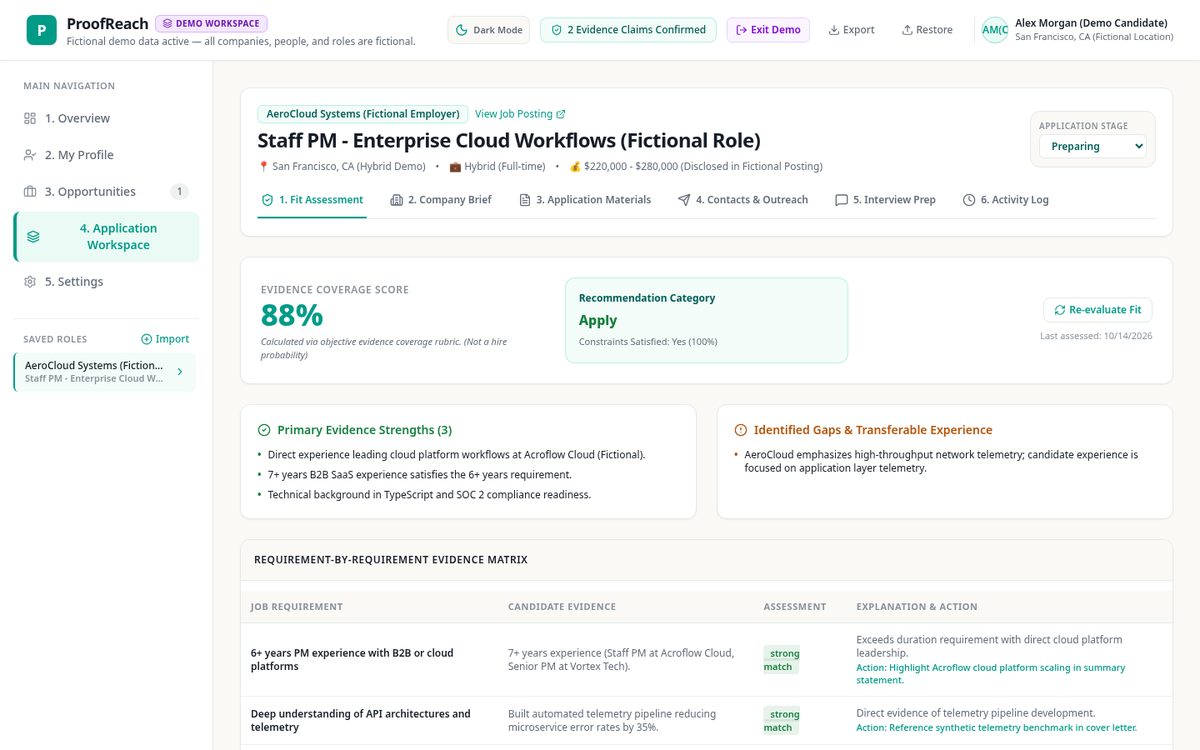1200x750 pixels.
Task: Switch to the Company Brief tab
Action: tap(441, 200)
